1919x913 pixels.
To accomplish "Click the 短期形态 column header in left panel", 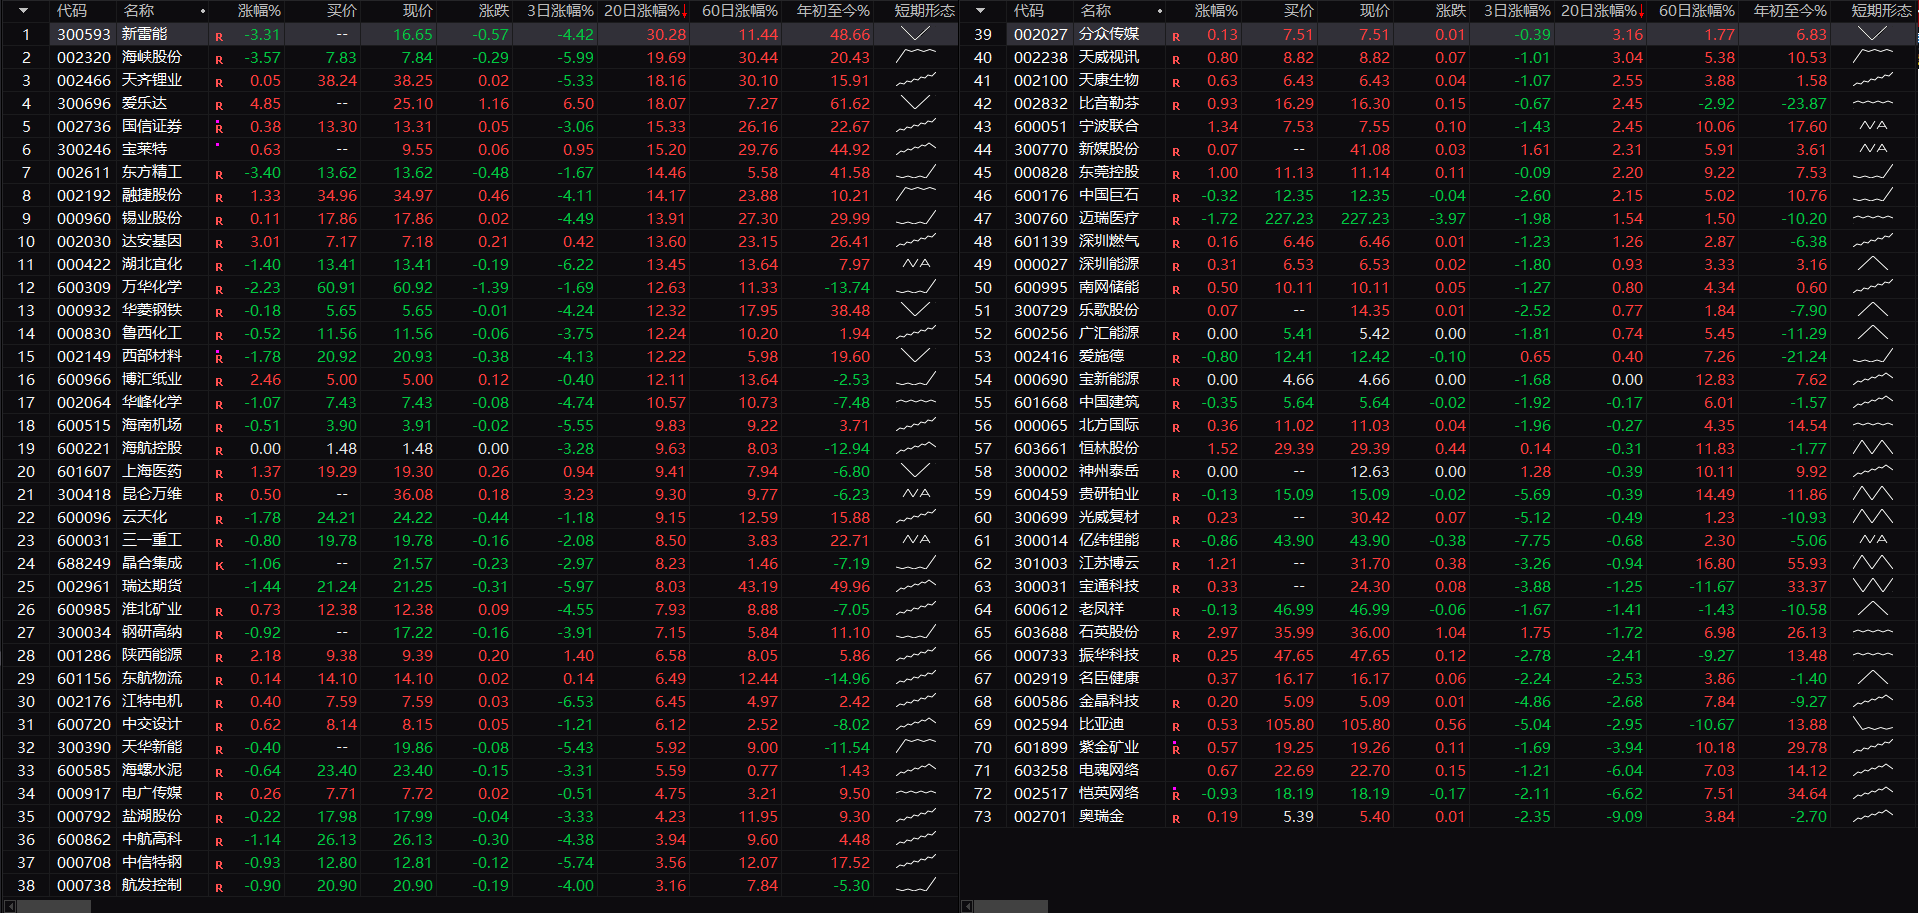I will 924,11.
